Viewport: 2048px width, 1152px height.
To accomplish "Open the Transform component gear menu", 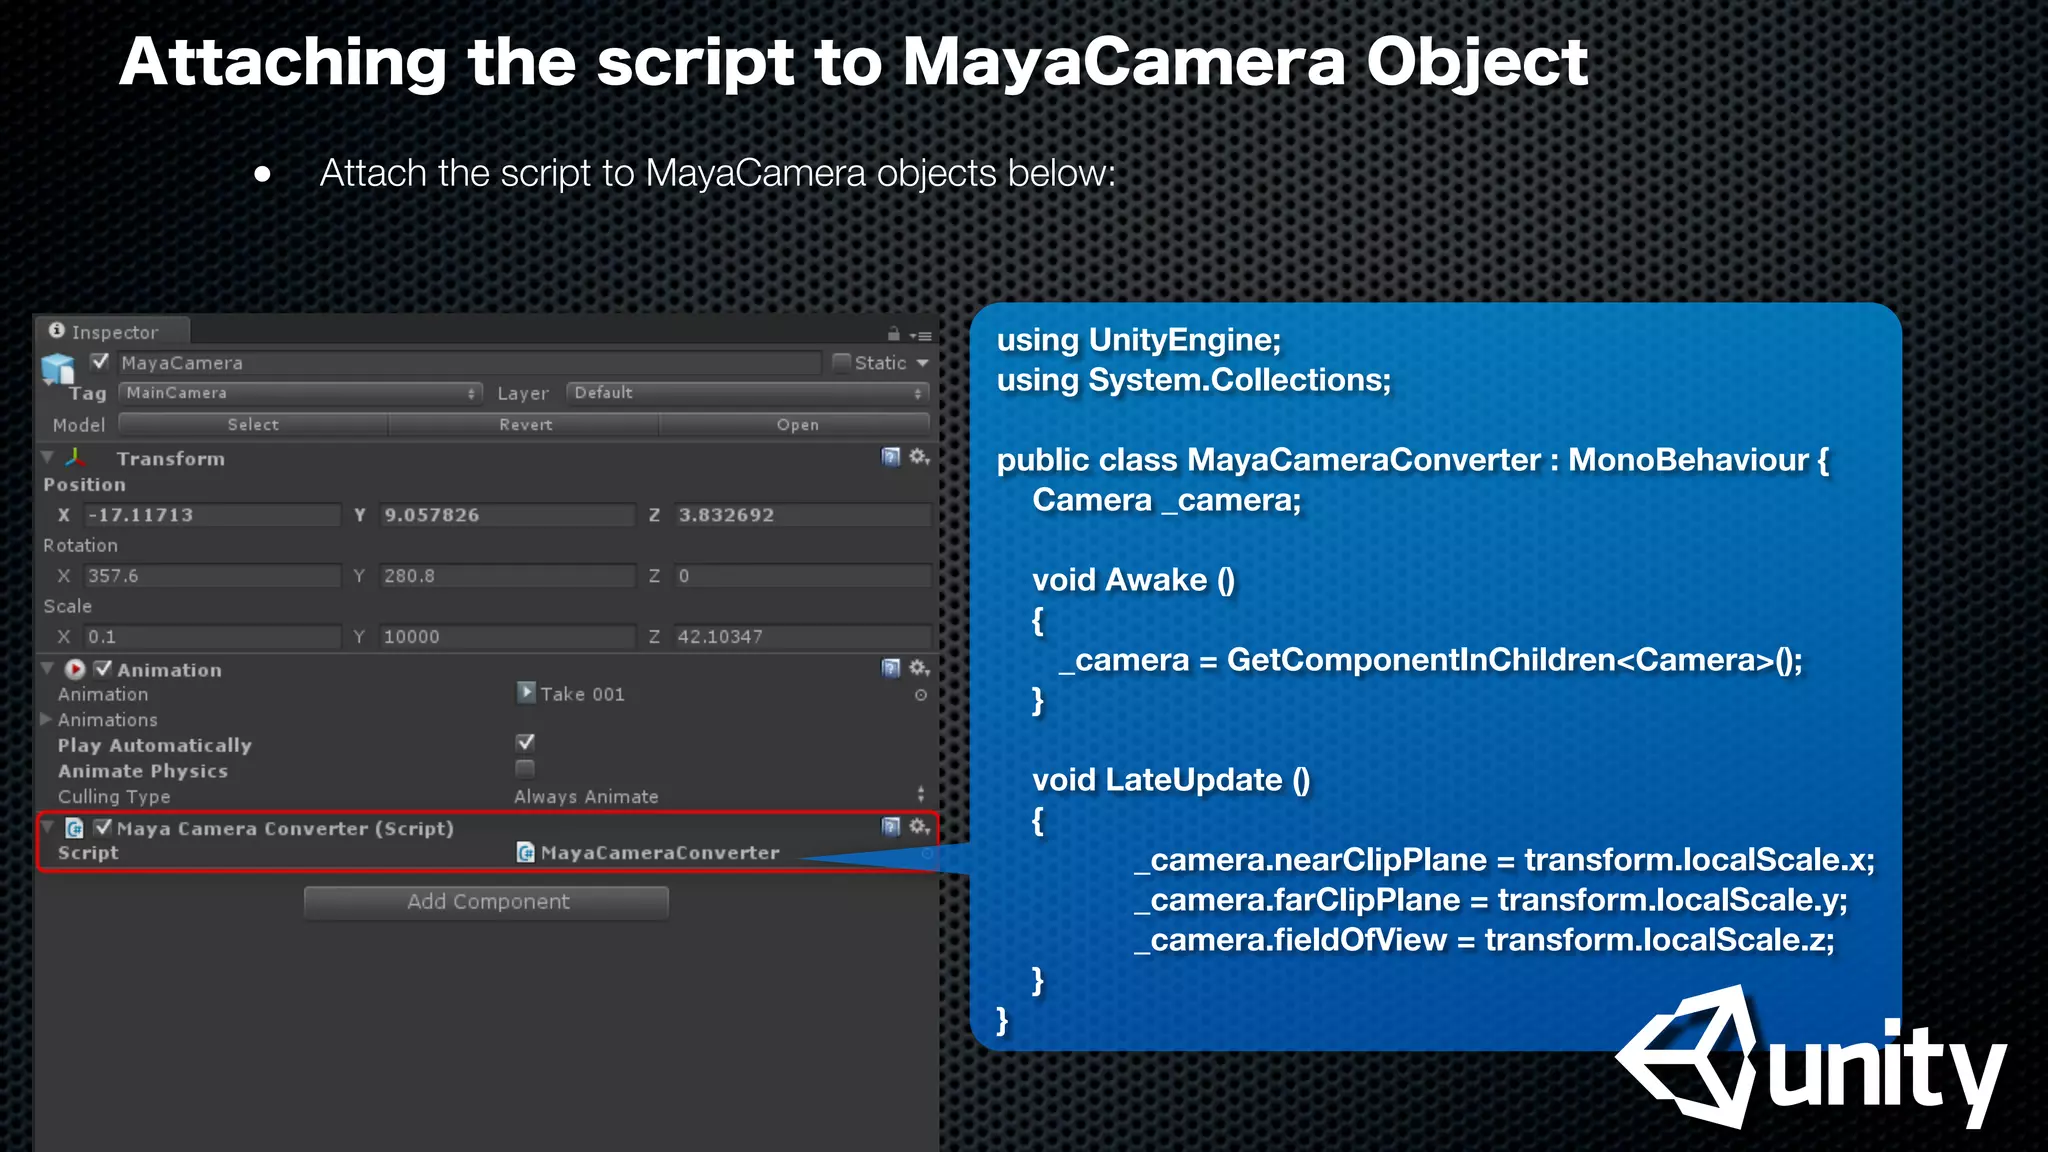I will (x=920, y=457).
